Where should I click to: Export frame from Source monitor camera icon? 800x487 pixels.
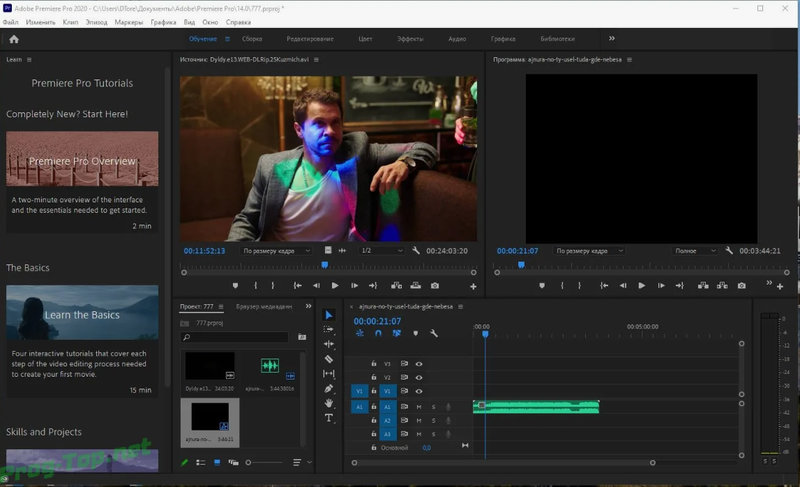coord(435,286)
